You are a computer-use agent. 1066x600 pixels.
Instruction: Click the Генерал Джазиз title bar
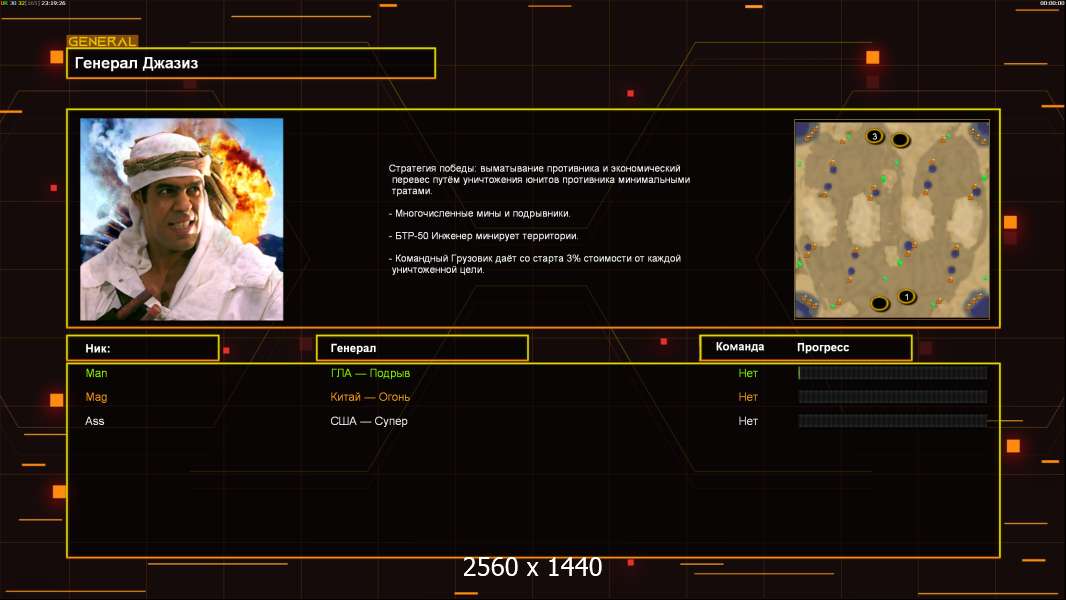point(251,63)
